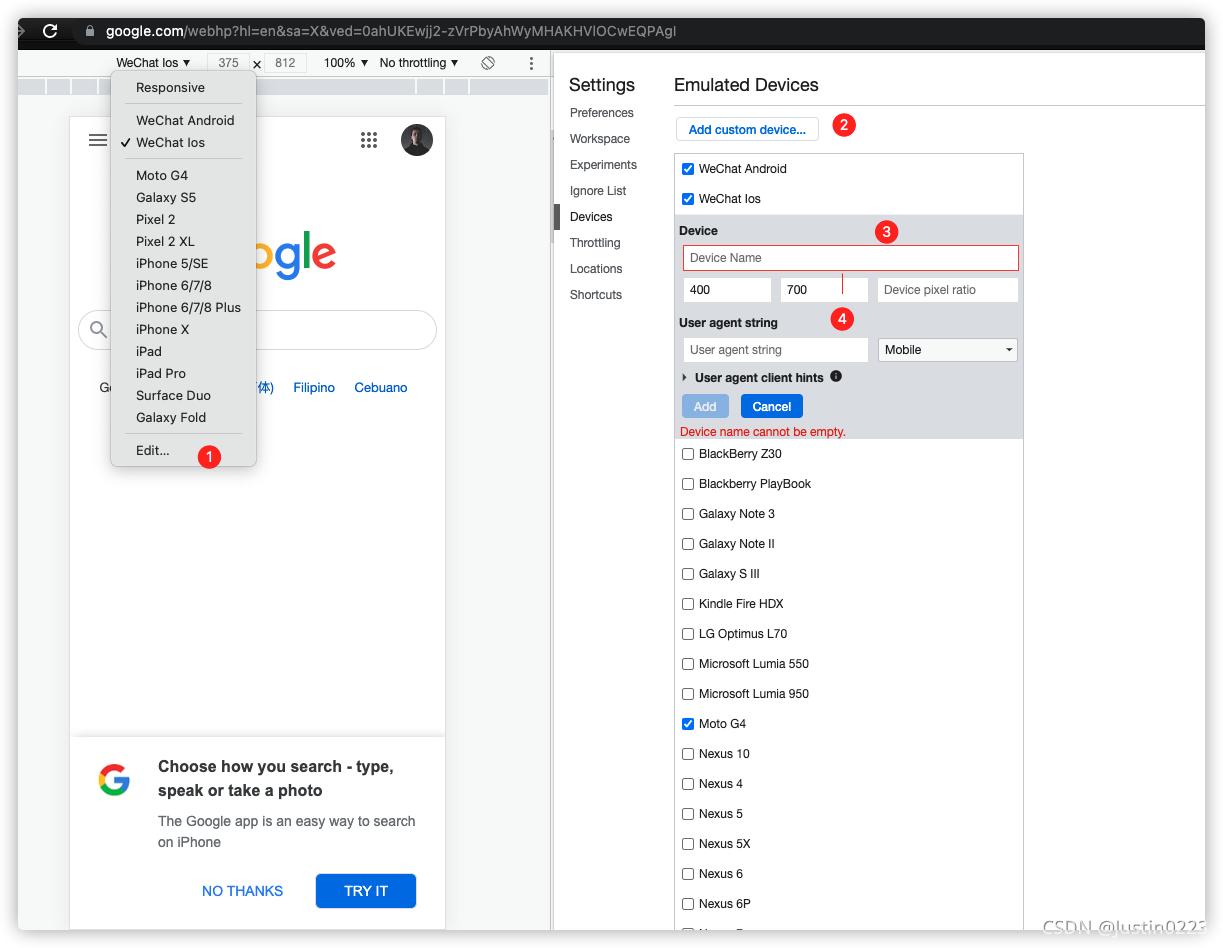Screen dimensions: 1223x948
Task: Open the WeChat Ios device dropdown
Action: (x=153, y=63)
